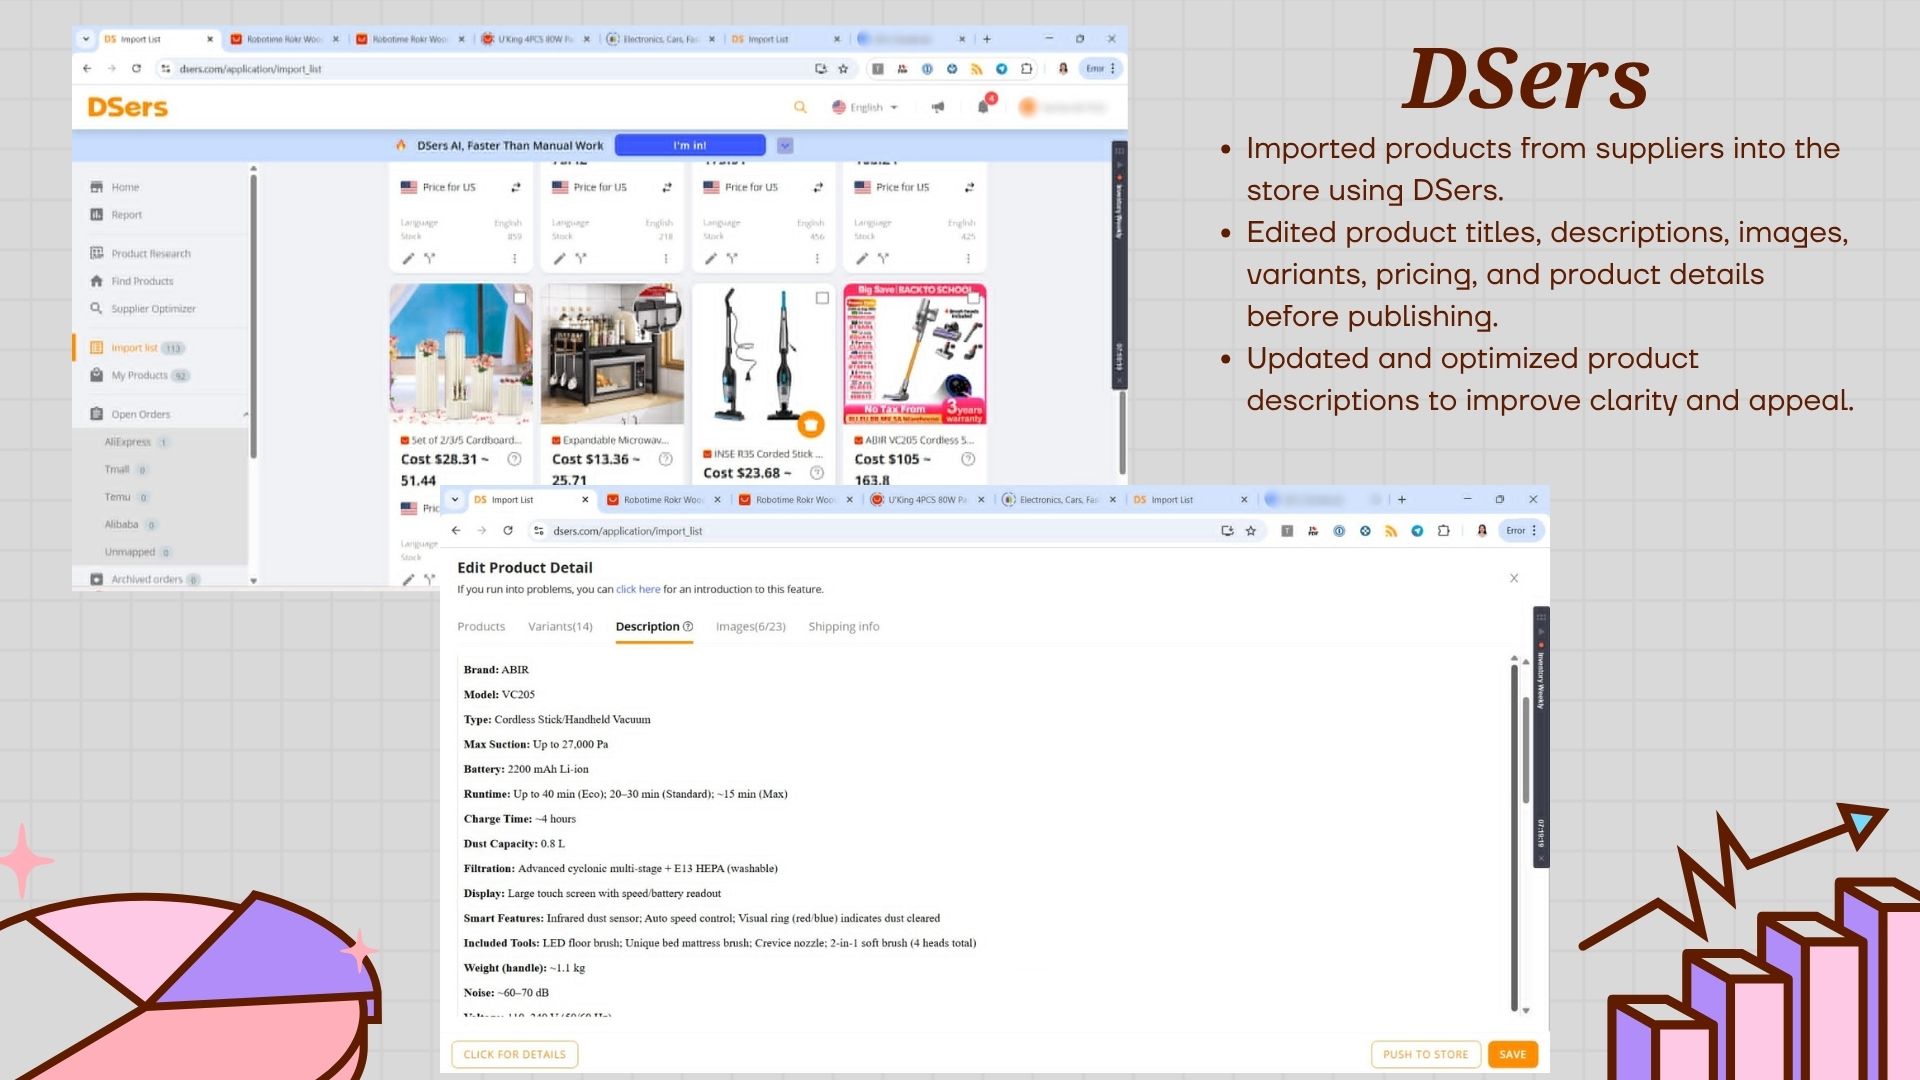Open Archived orders in the sidebar
This screenshot has height=1080, width=1920.
pyautogui.click(x=145, y=579)
